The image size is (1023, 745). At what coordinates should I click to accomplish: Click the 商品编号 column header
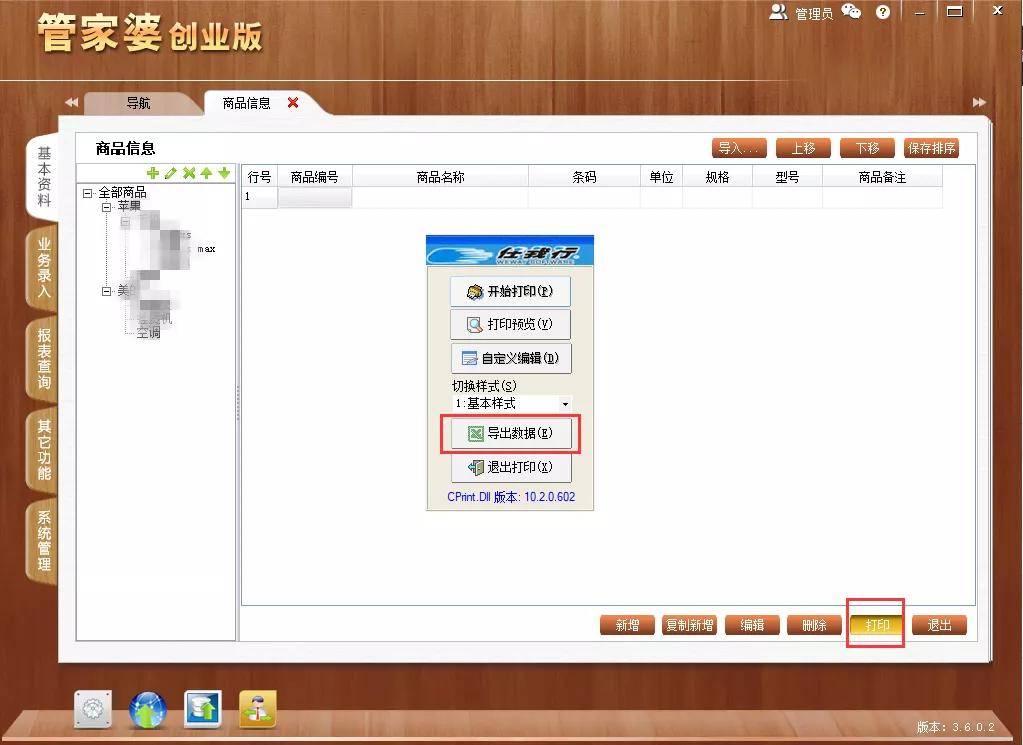click(315, 177)
